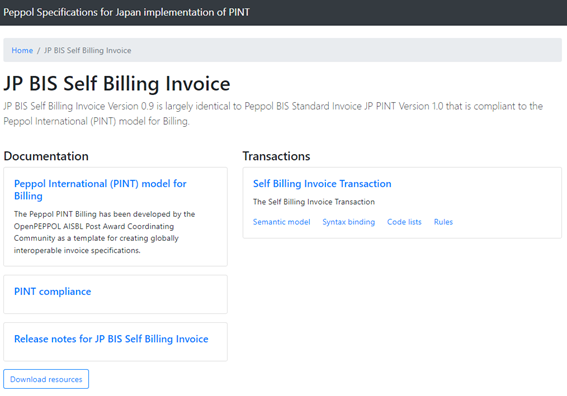Click the text 'The Self Billing Invoice Transaction'
The width and height of the screenshot is (567, 396).
[314, 202]
